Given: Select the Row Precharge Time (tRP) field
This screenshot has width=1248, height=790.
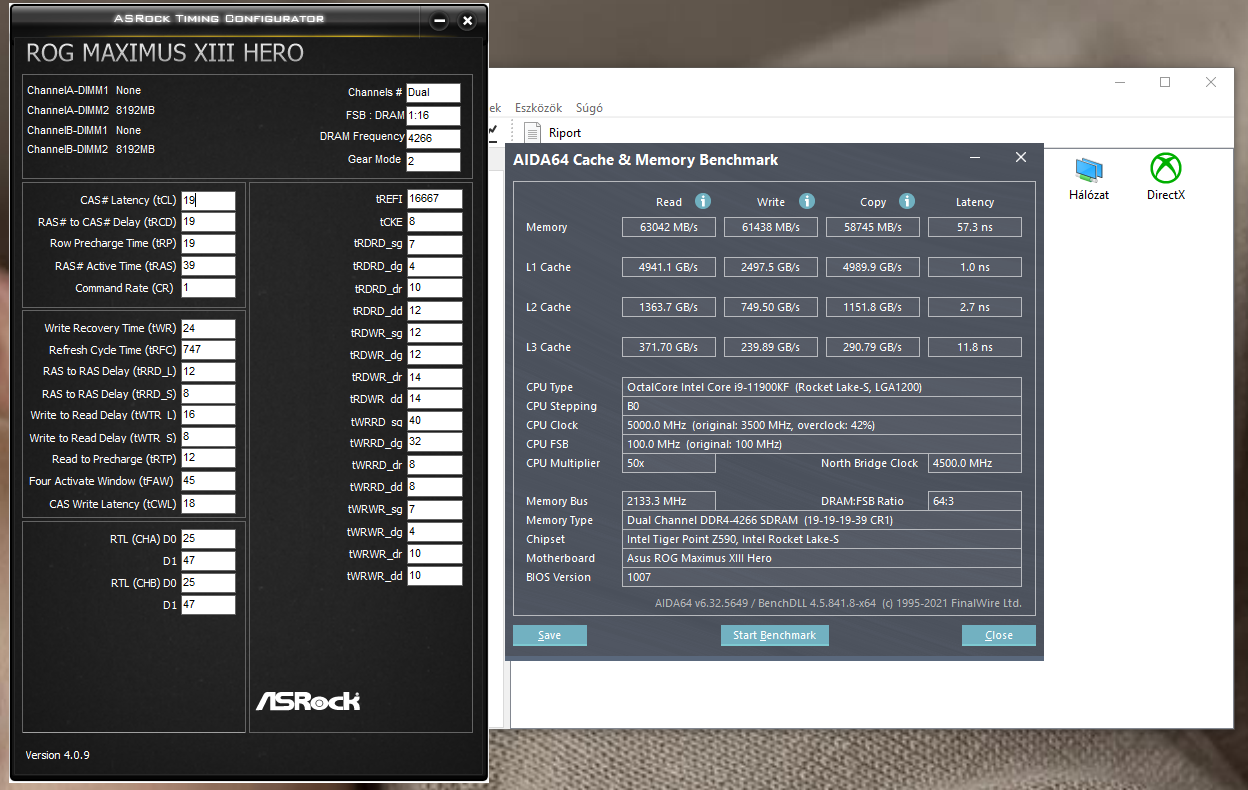Looking at the screenshot, I should (x=208, y=244).
